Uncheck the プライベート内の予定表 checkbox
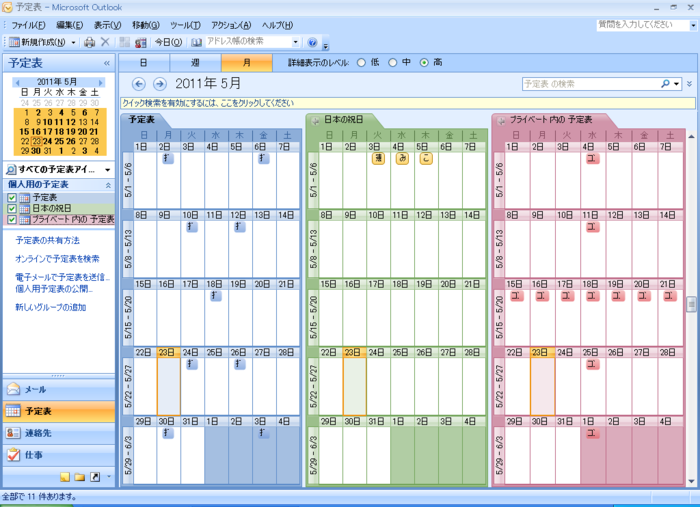 point(12,220)
